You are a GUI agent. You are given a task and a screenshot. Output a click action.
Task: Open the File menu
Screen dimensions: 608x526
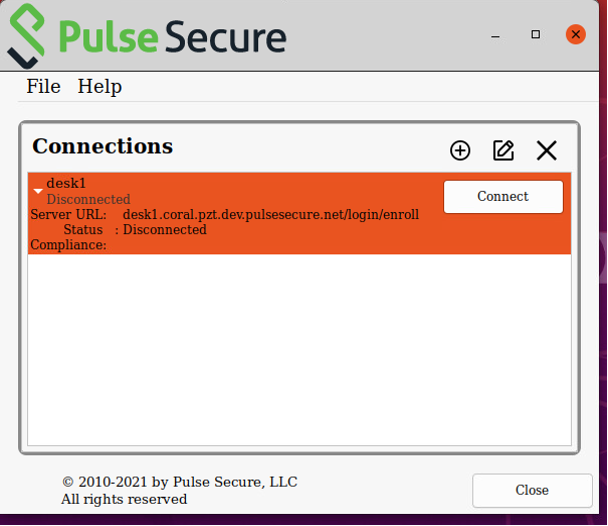pos(43,86)
